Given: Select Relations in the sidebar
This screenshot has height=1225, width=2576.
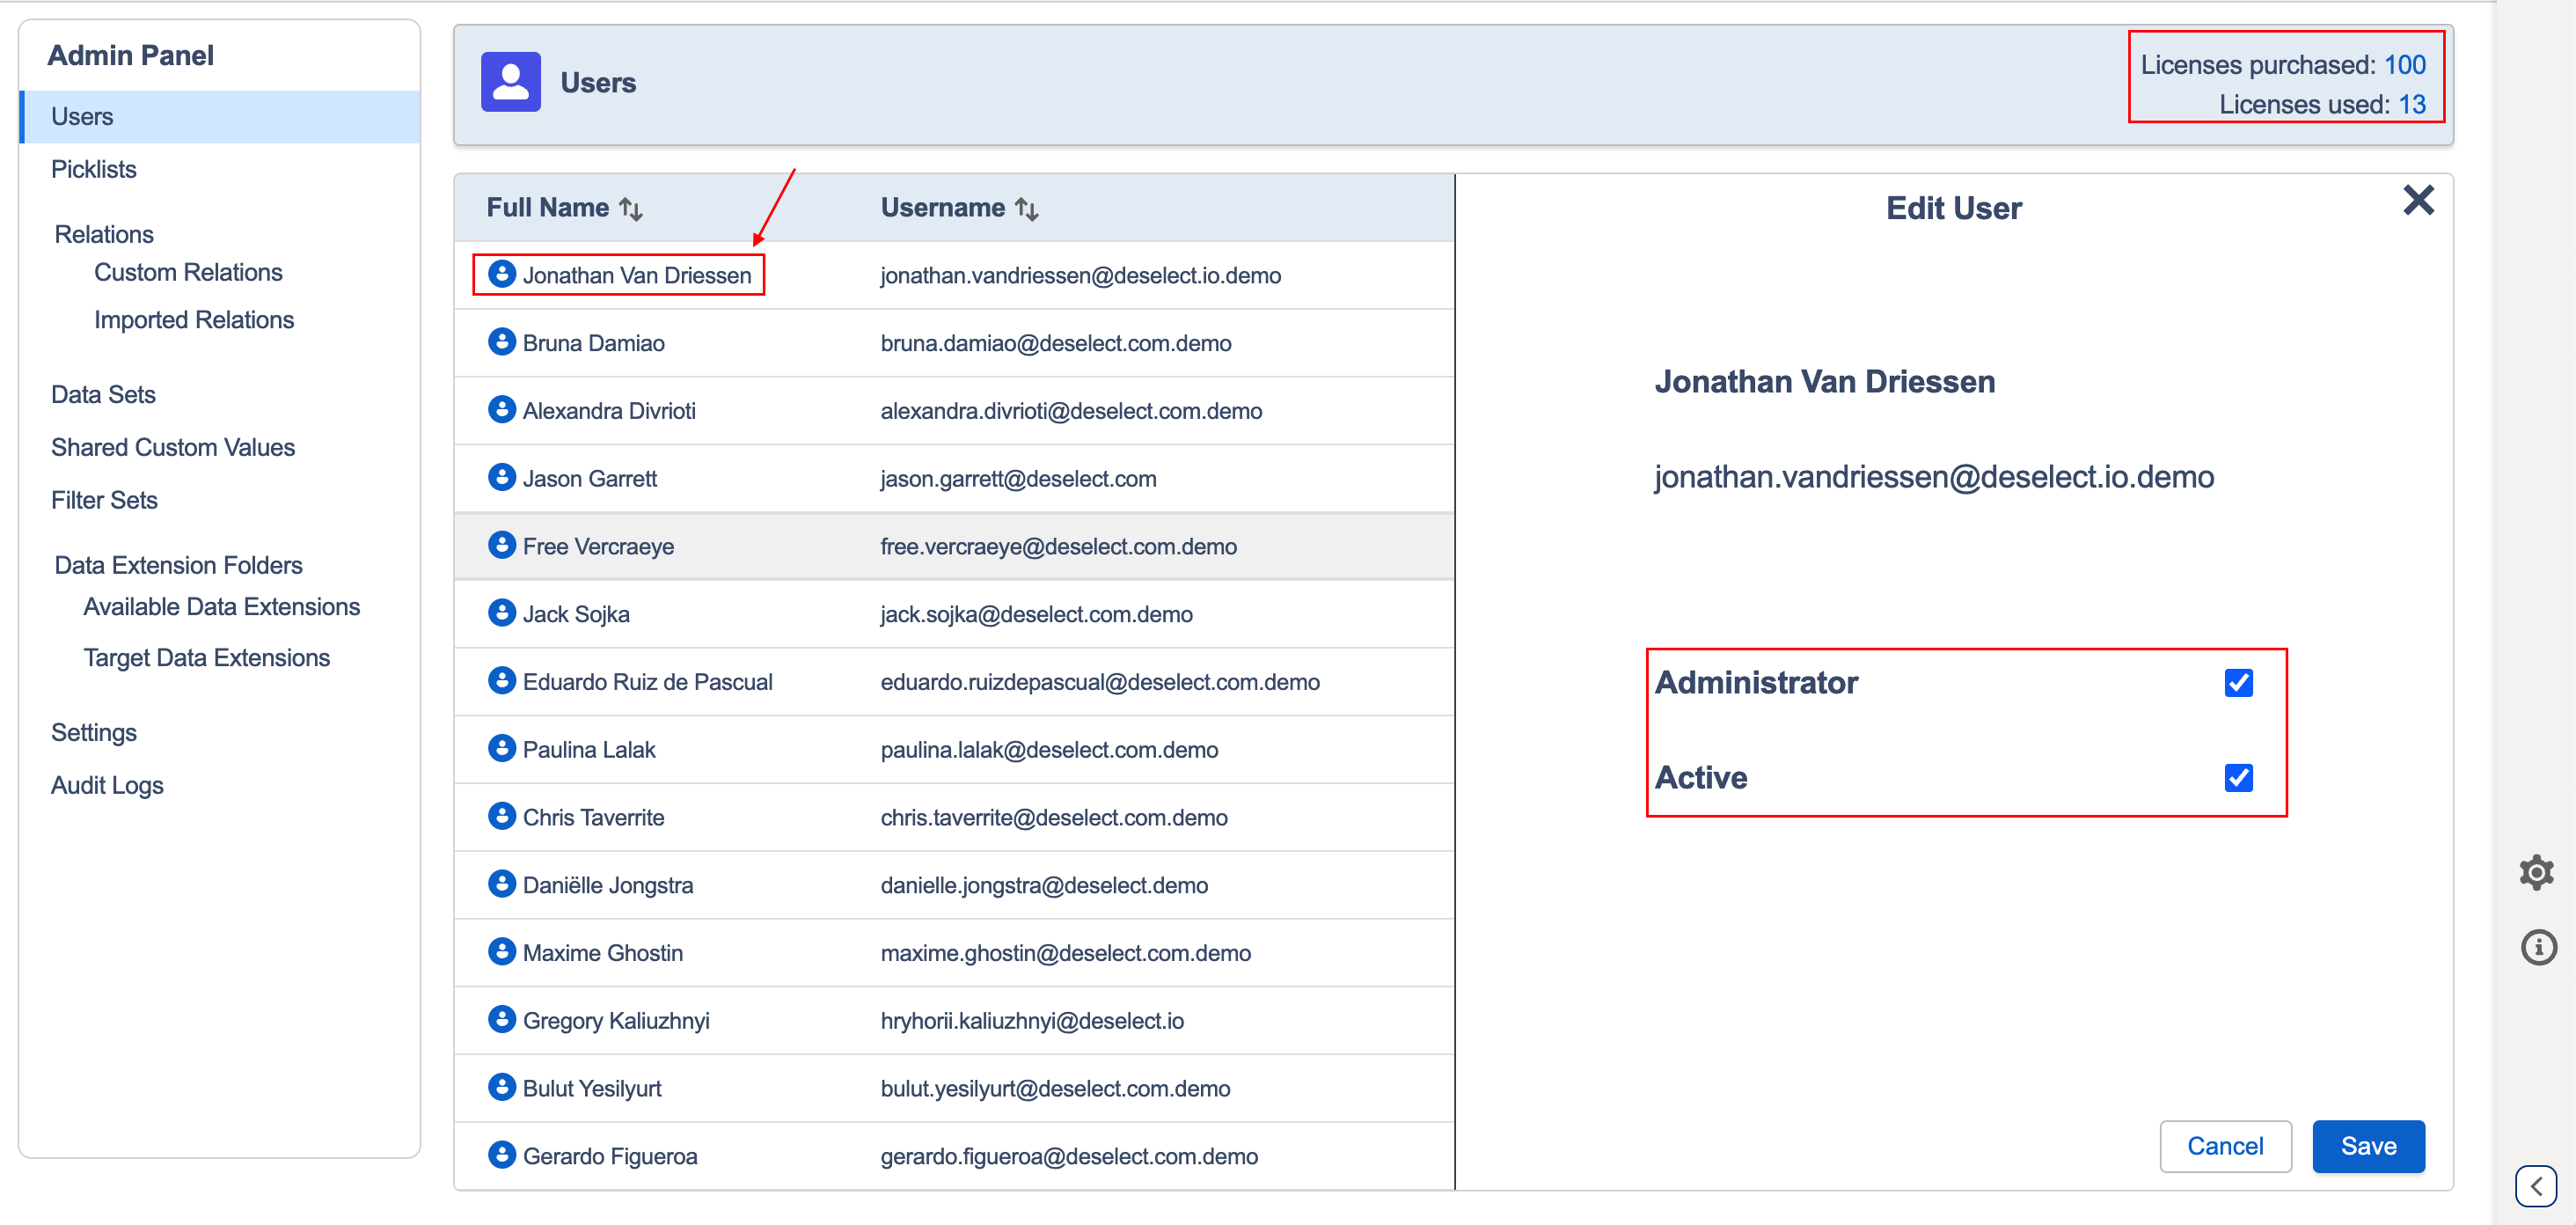Looking at the screenshot, I should pos(104,235).
